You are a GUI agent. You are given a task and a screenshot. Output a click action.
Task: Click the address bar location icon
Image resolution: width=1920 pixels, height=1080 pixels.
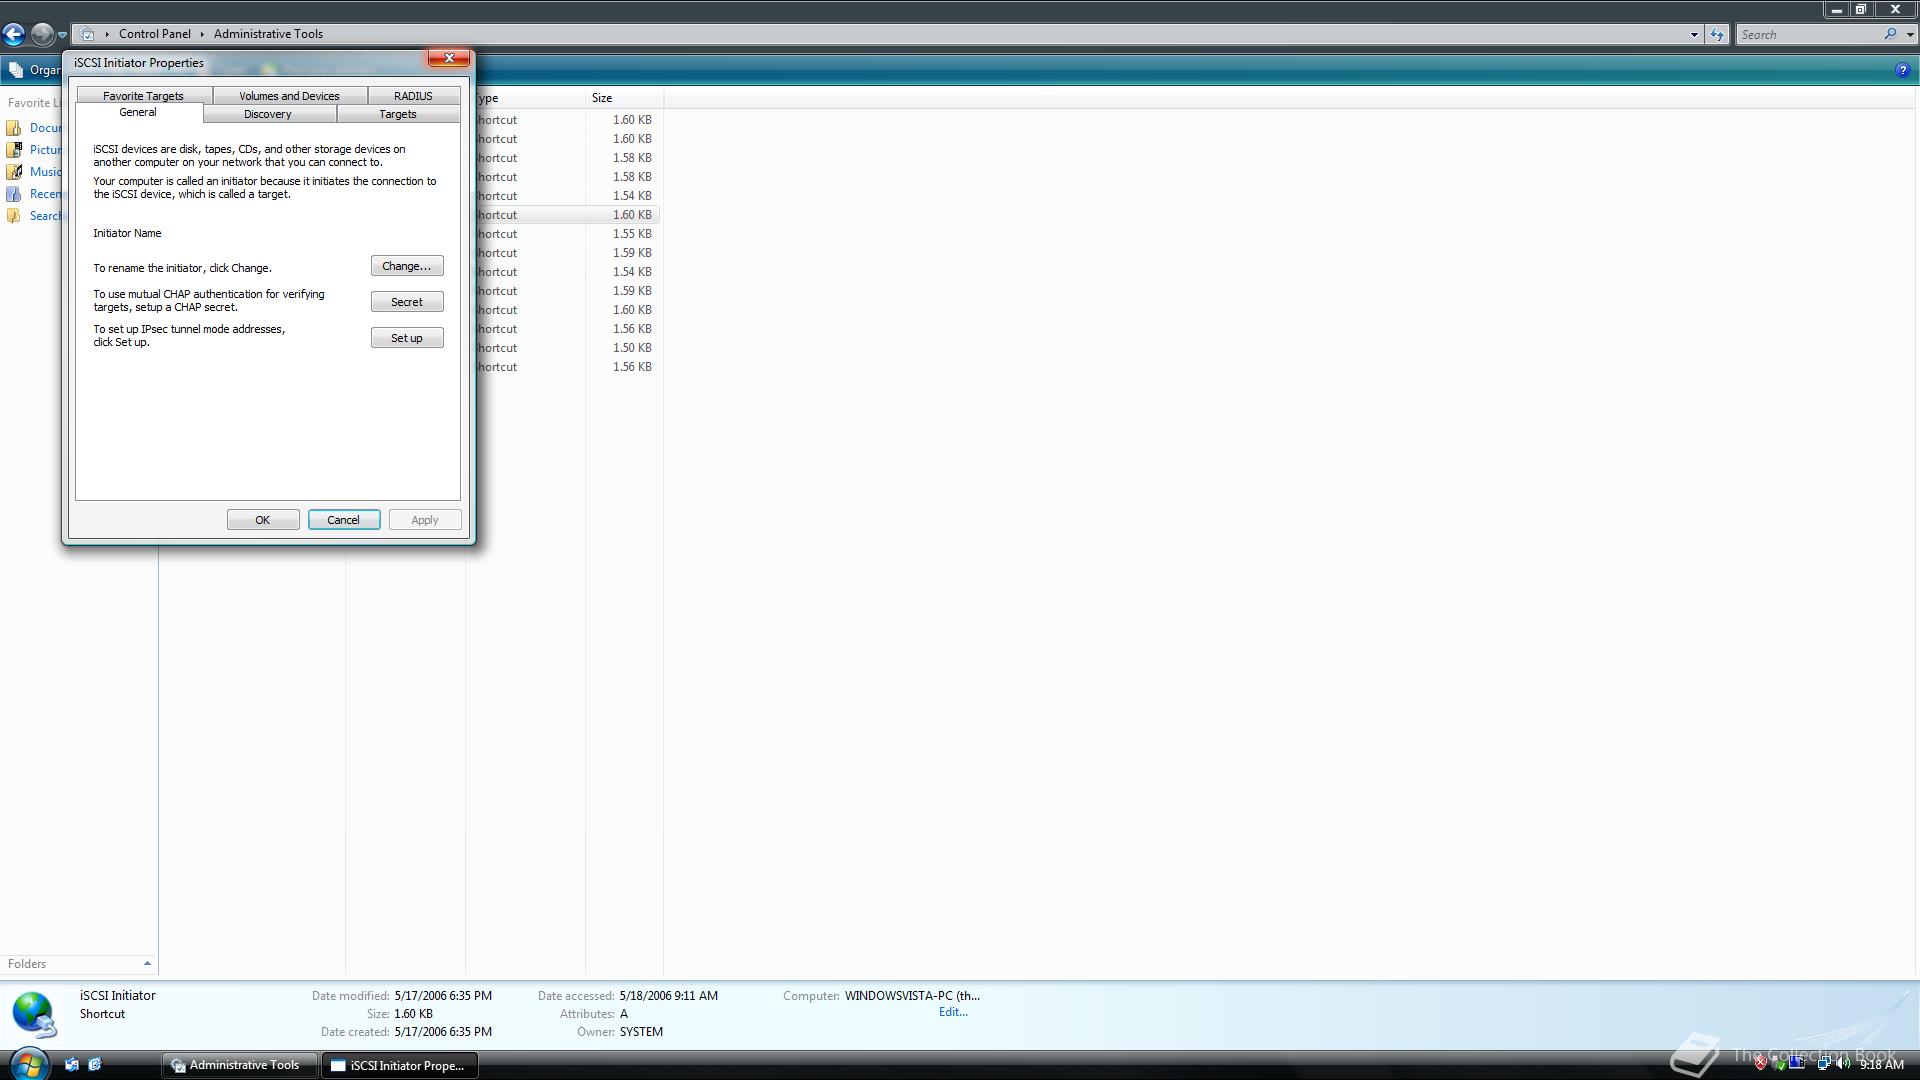tap(88, 34)
